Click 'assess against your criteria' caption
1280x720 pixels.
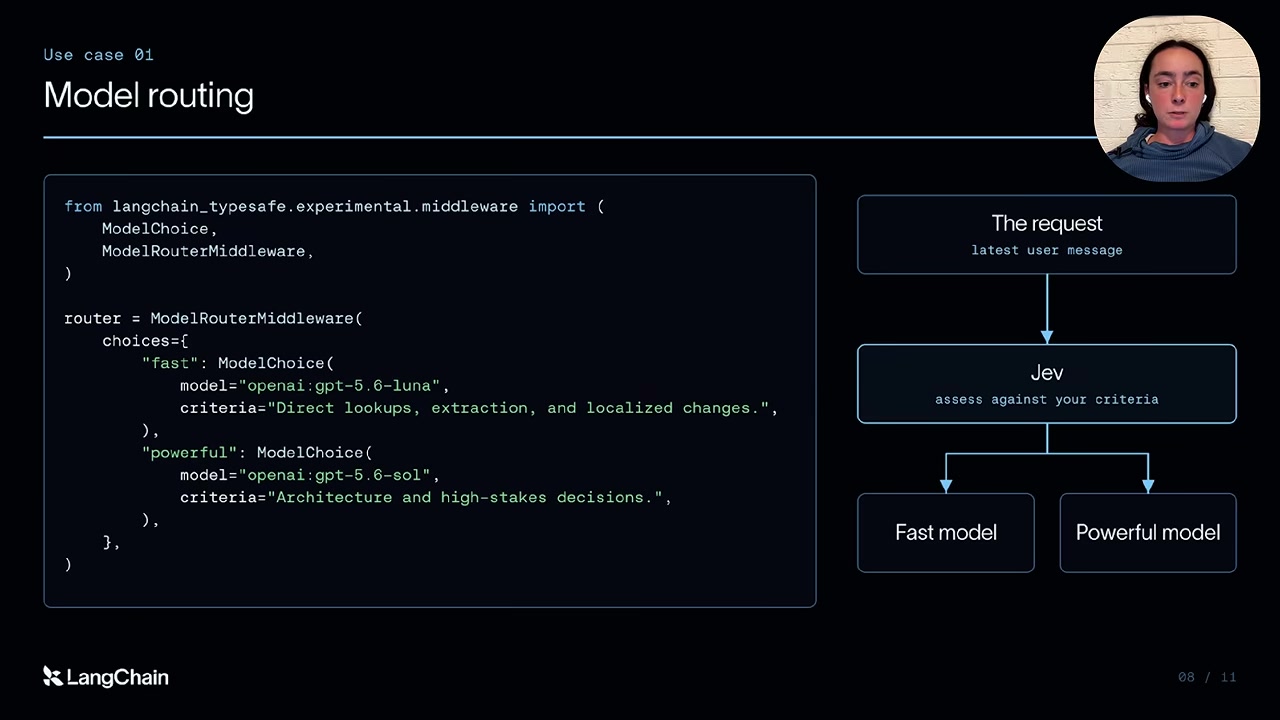pos(1047,399)
